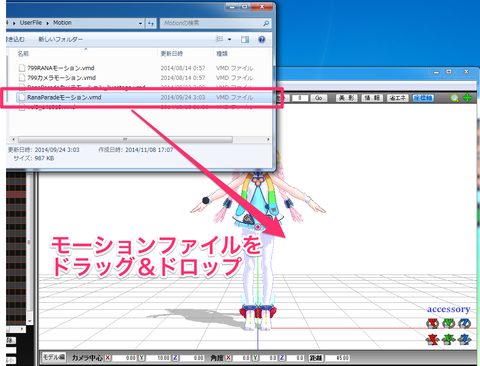The width and height of the screenshot is (480, 366).
Task: Click the Motion folder in breadcrumb
Action: point(62,23)
